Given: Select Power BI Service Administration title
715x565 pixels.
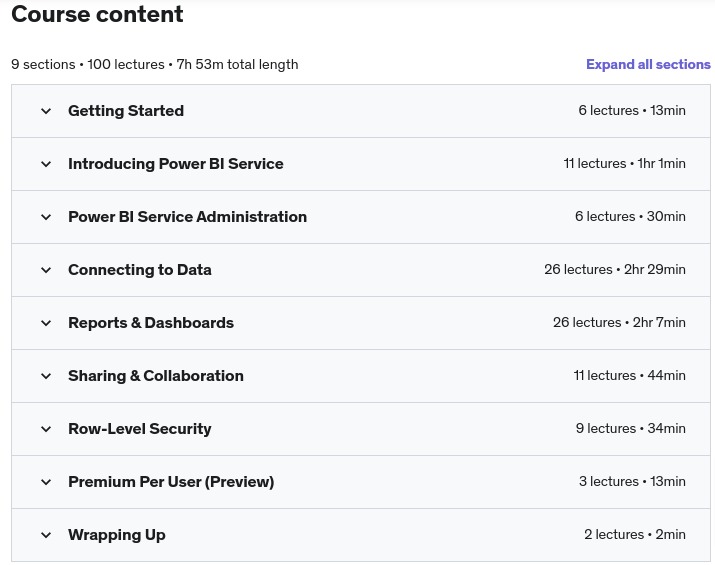Looking at the screenshot, I should coord(187,217).
